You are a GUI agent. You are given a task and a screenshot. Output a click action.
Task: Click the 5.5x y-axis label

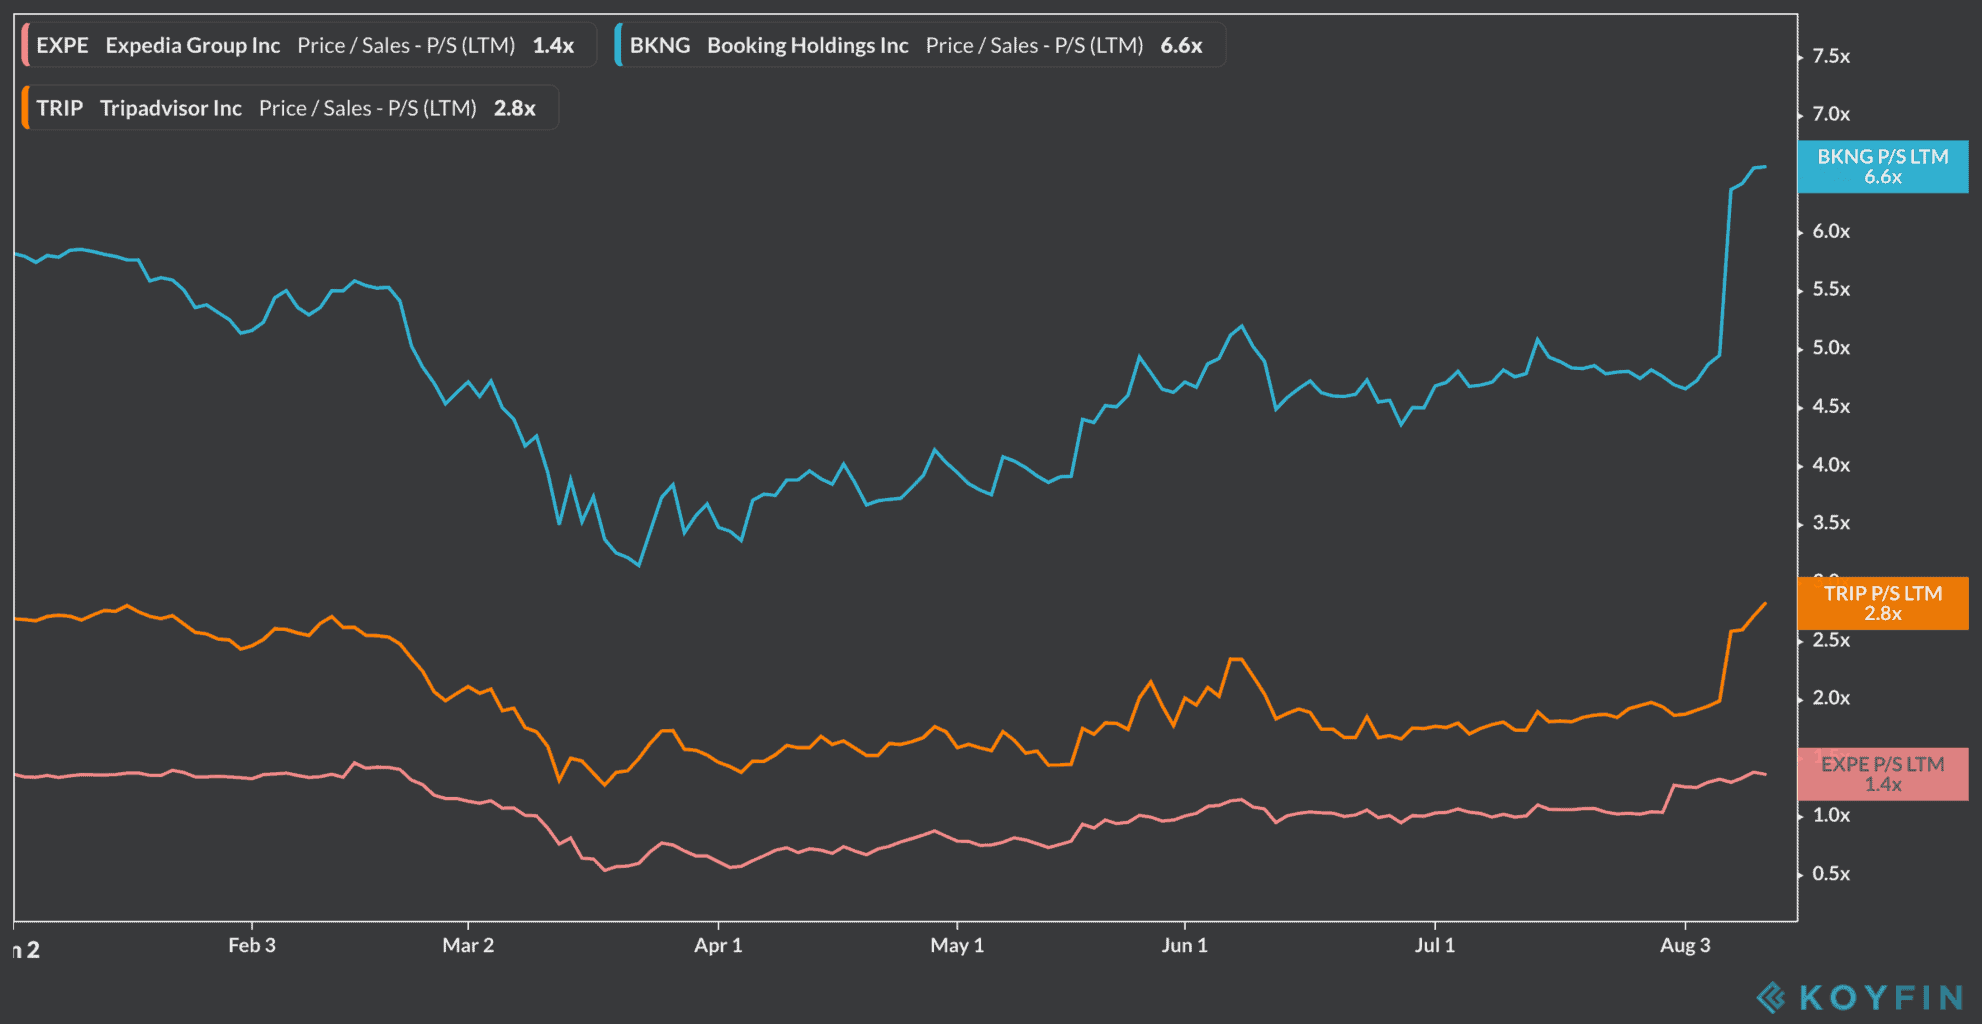pyautogui.click(x=1831, y=289)
